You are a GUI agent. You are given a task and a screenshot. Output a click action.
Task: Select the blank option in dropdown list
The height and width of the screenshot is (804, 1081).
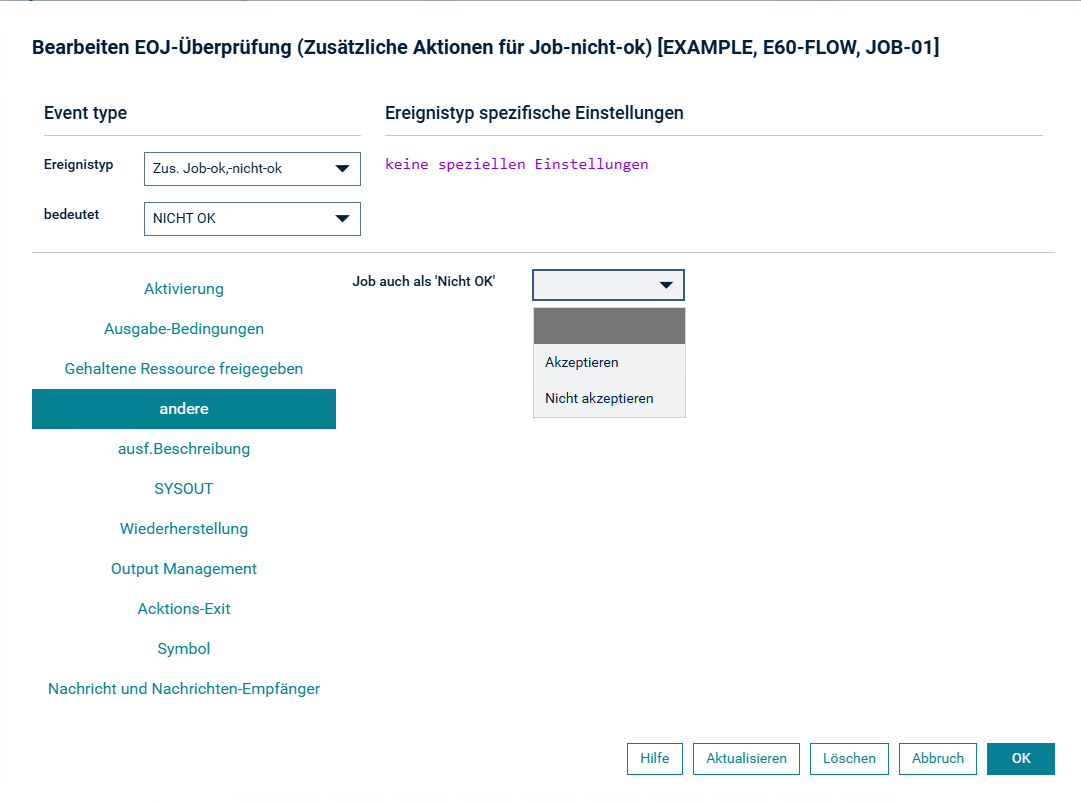tap(609, 326)
